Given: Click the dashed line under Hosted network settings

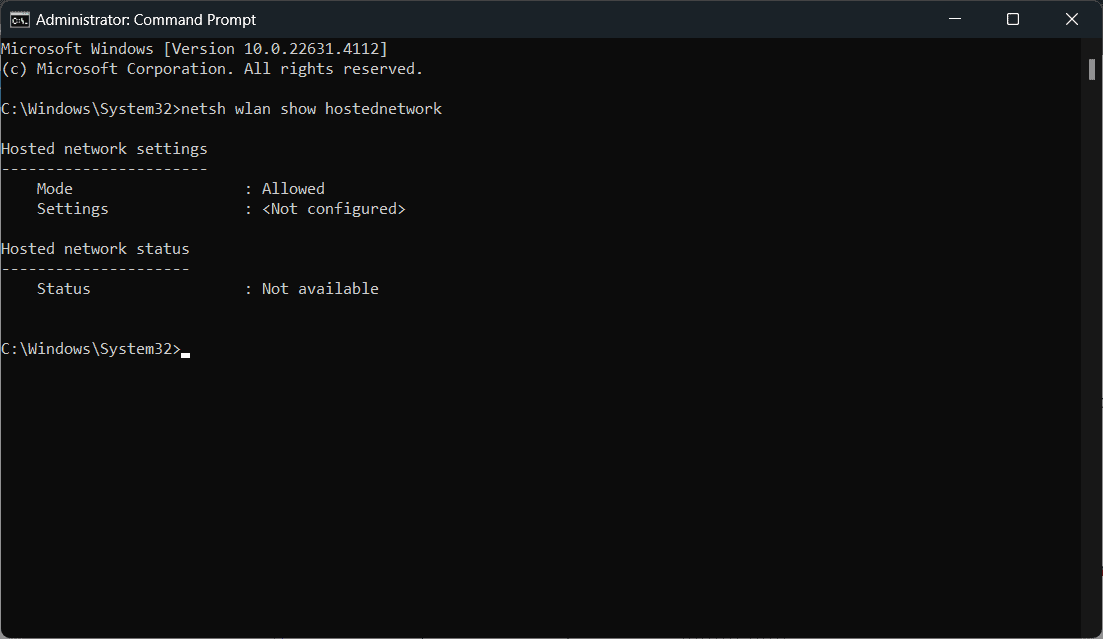Looking at the screenshot, I should click(104, 169).
